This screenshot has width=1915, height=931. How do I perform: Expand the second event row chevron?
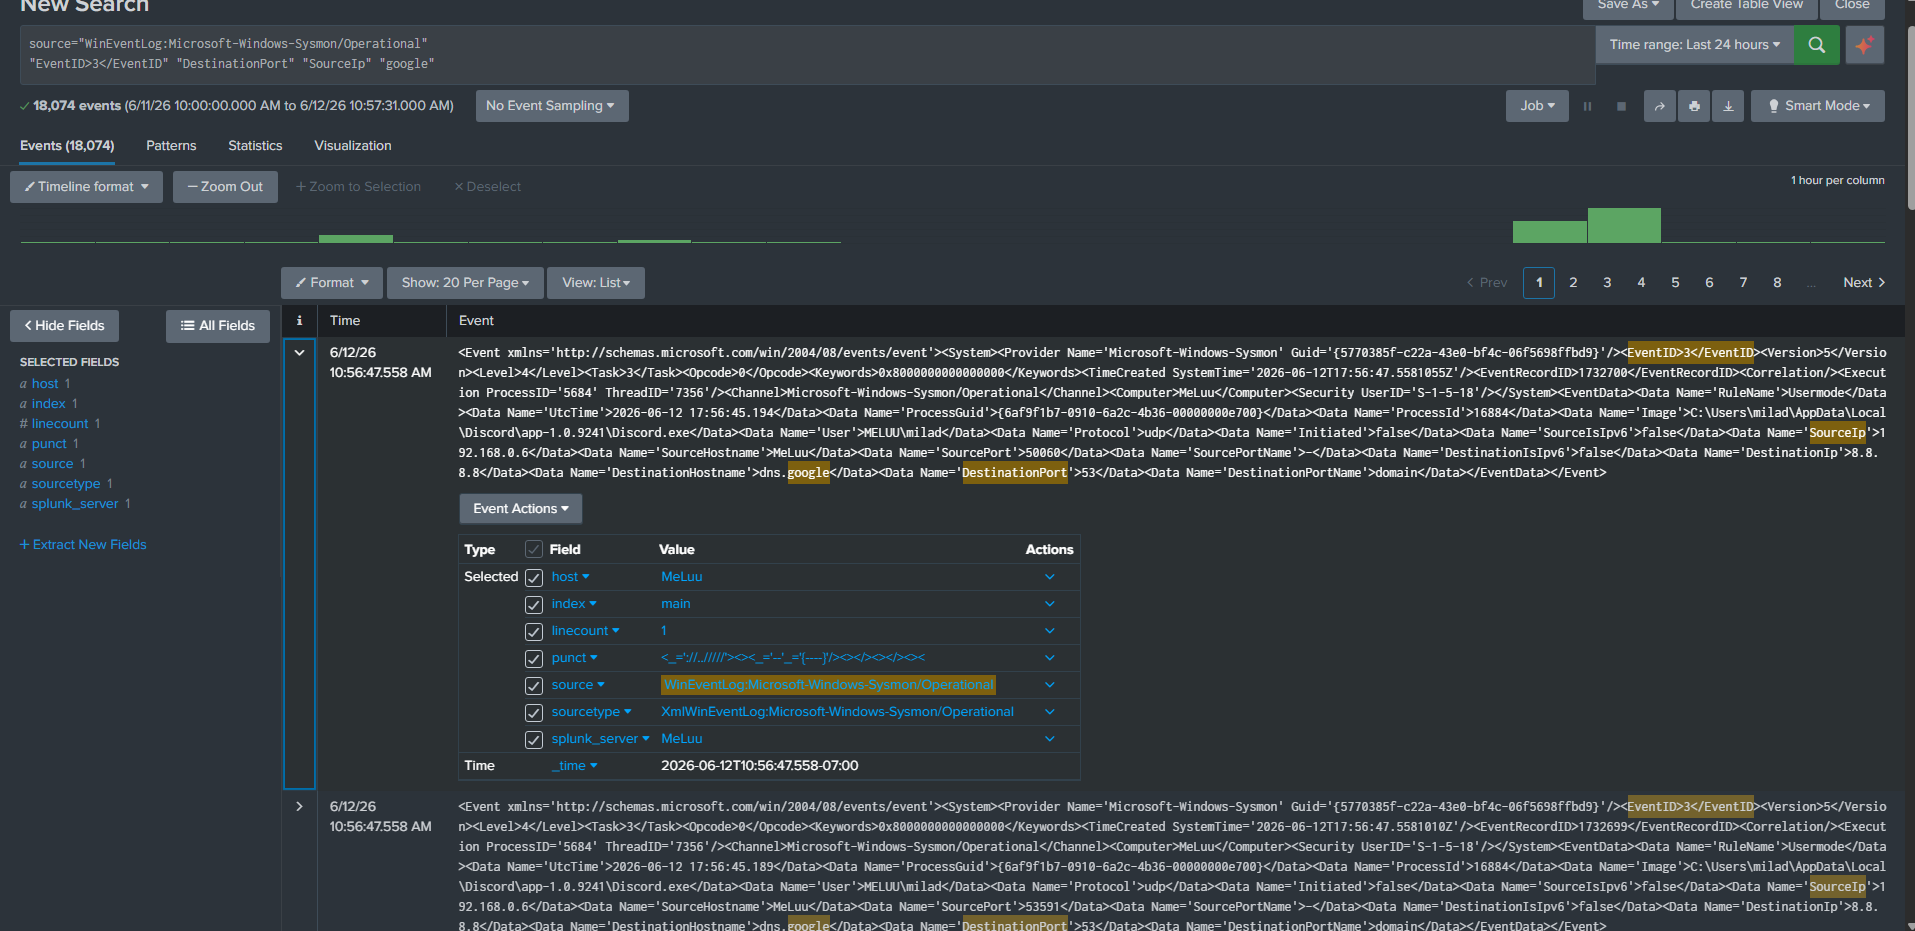point(299,806)
